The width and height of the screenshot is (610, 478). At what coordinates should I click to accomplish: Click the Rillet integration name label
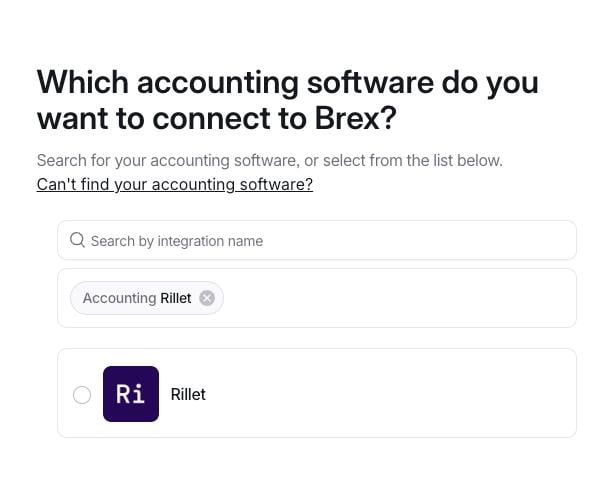[x=188, y=395]
